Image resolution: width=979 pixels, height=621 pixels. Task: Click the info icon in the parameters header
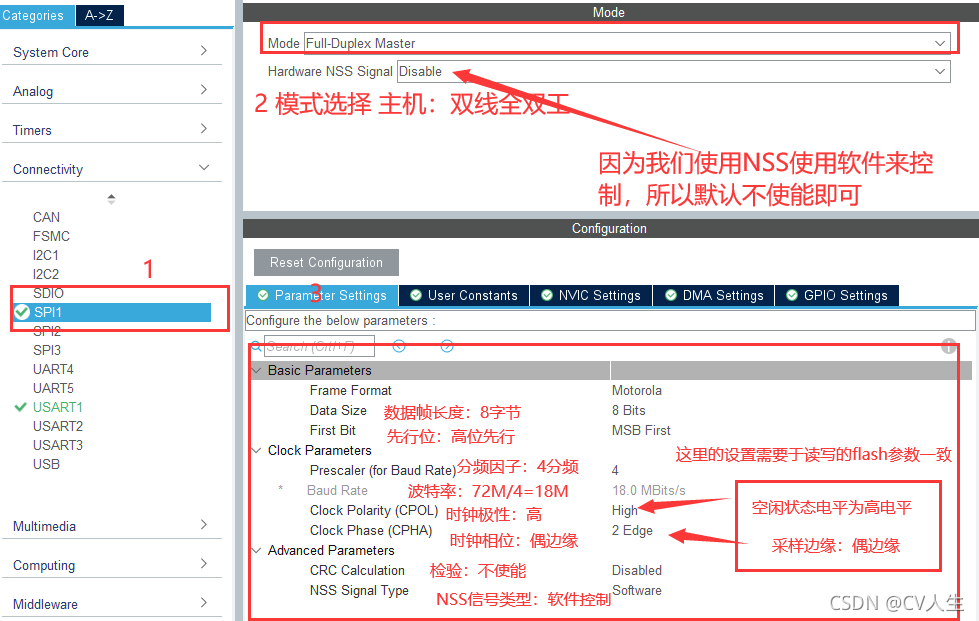[948, 345]
